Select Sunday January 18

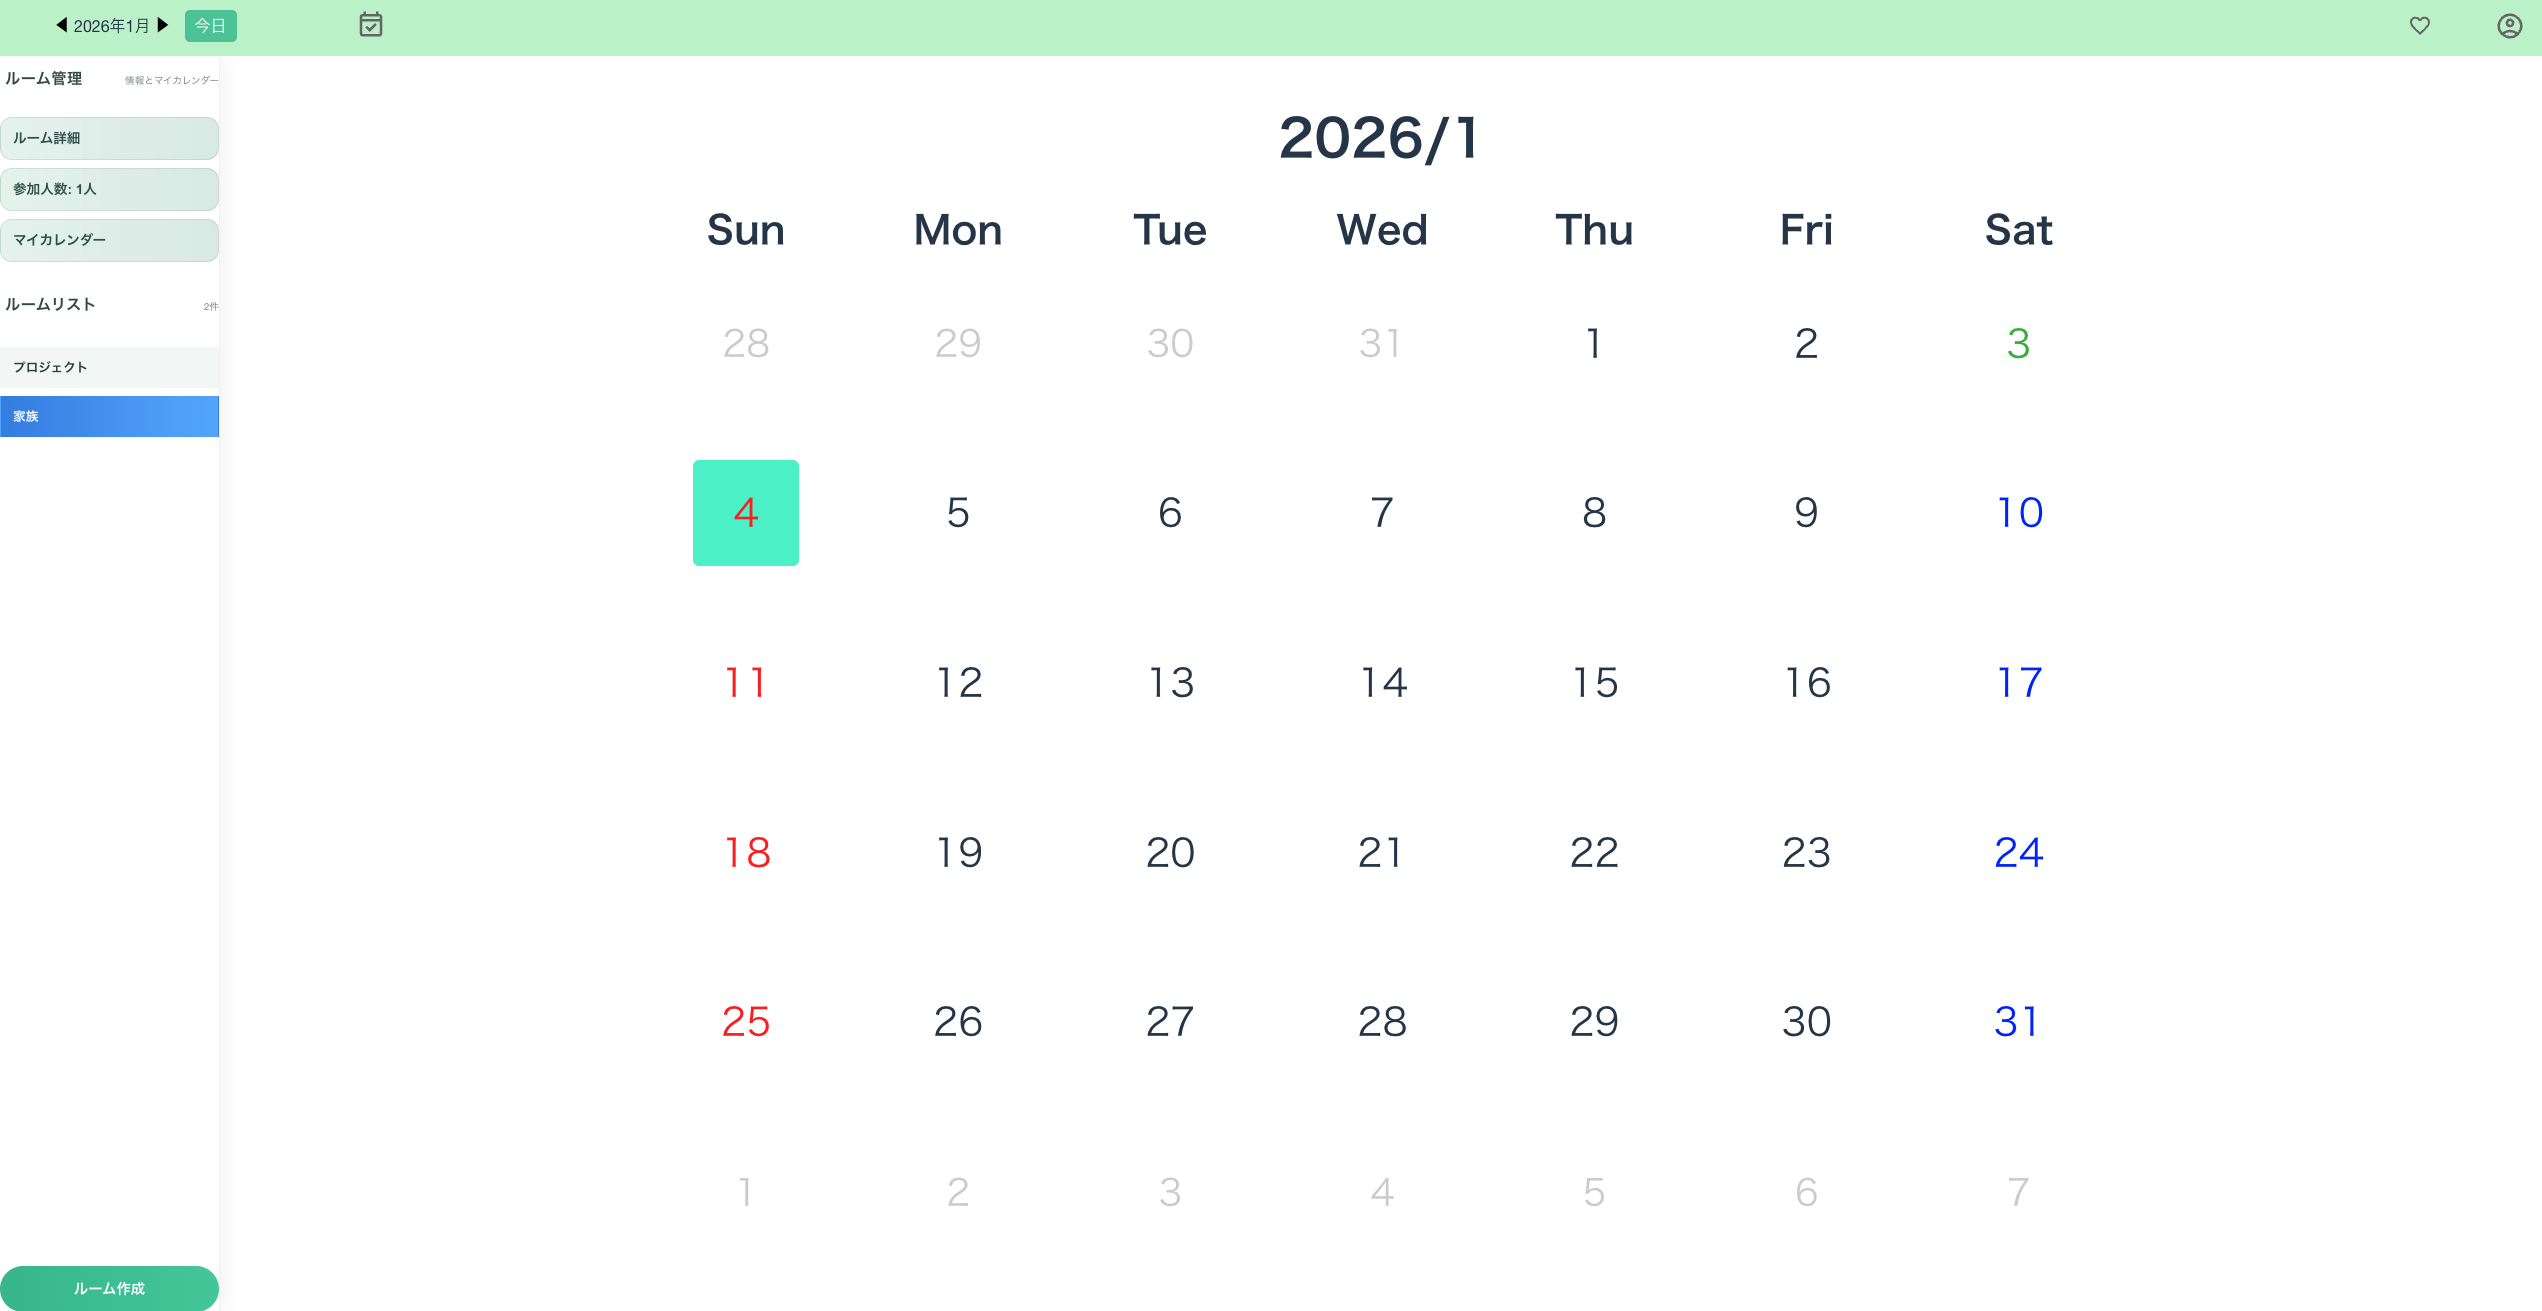click(746, 853)
